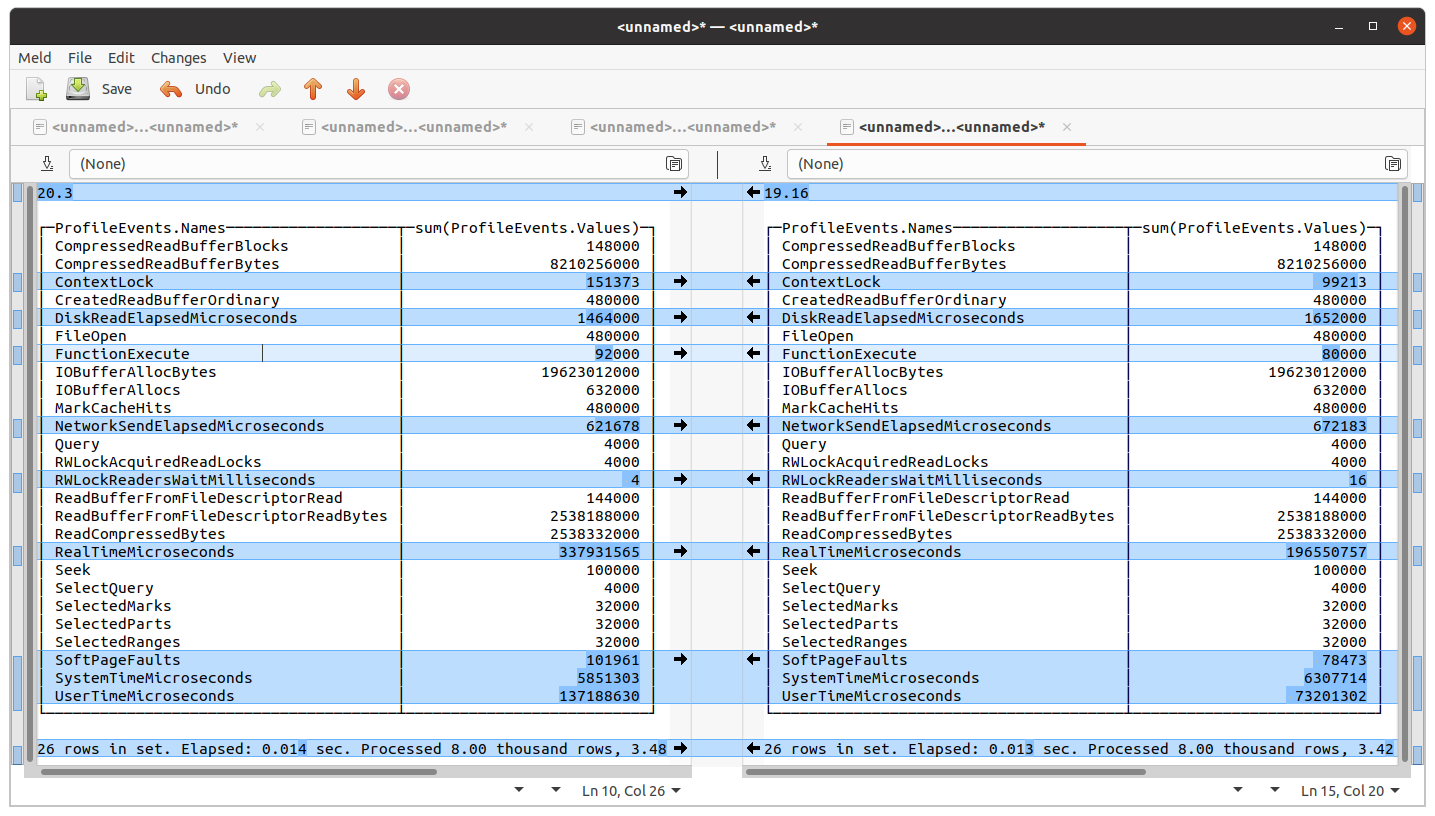Pull SoftPageFaults block change left
Viewport: 1435px width, 816px height.
point(754,660)
